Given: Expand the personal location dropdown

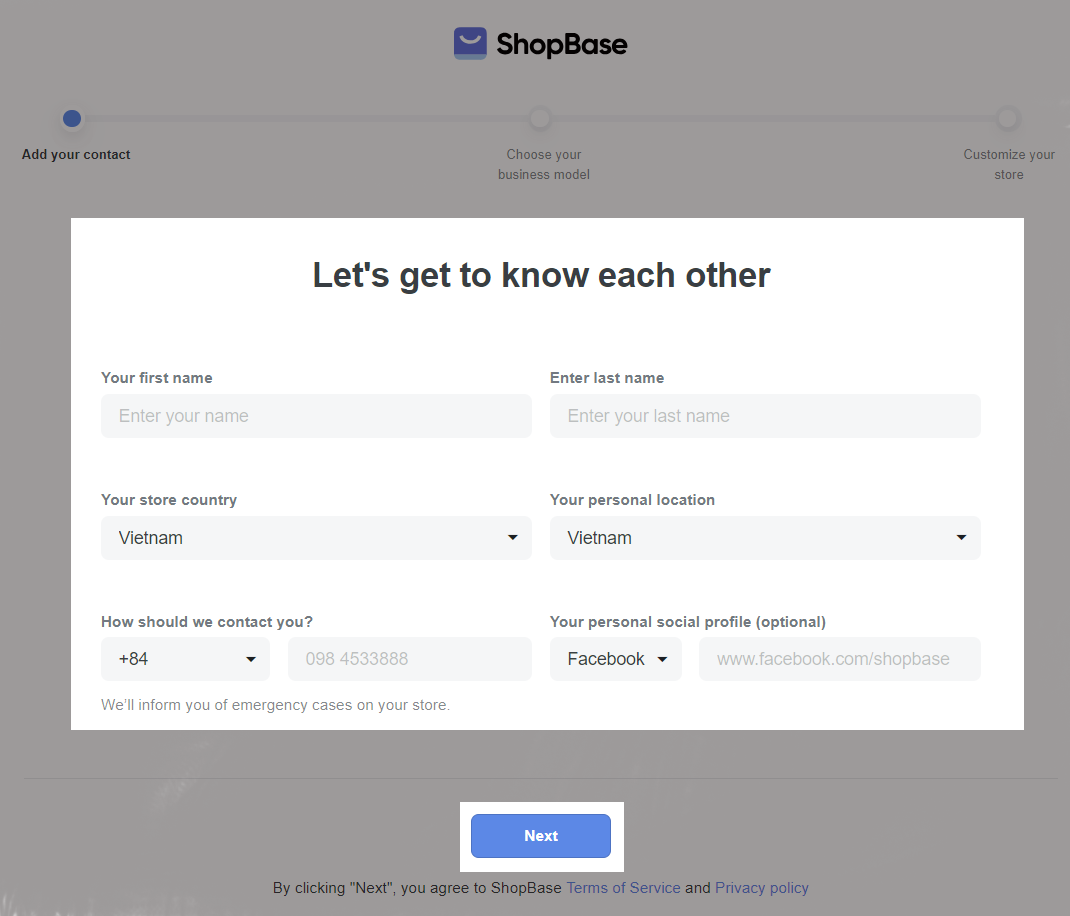Looking at the screenshot, I should (765, 538).
